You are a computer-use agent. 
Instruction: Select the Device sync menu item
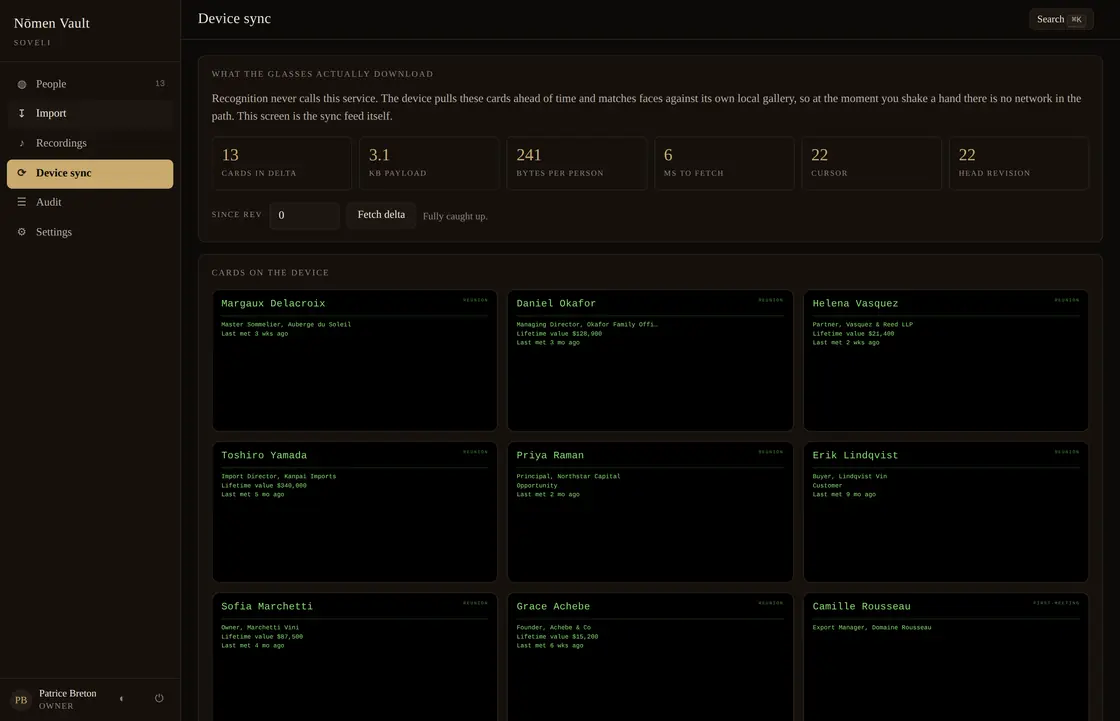coord(90,174)
